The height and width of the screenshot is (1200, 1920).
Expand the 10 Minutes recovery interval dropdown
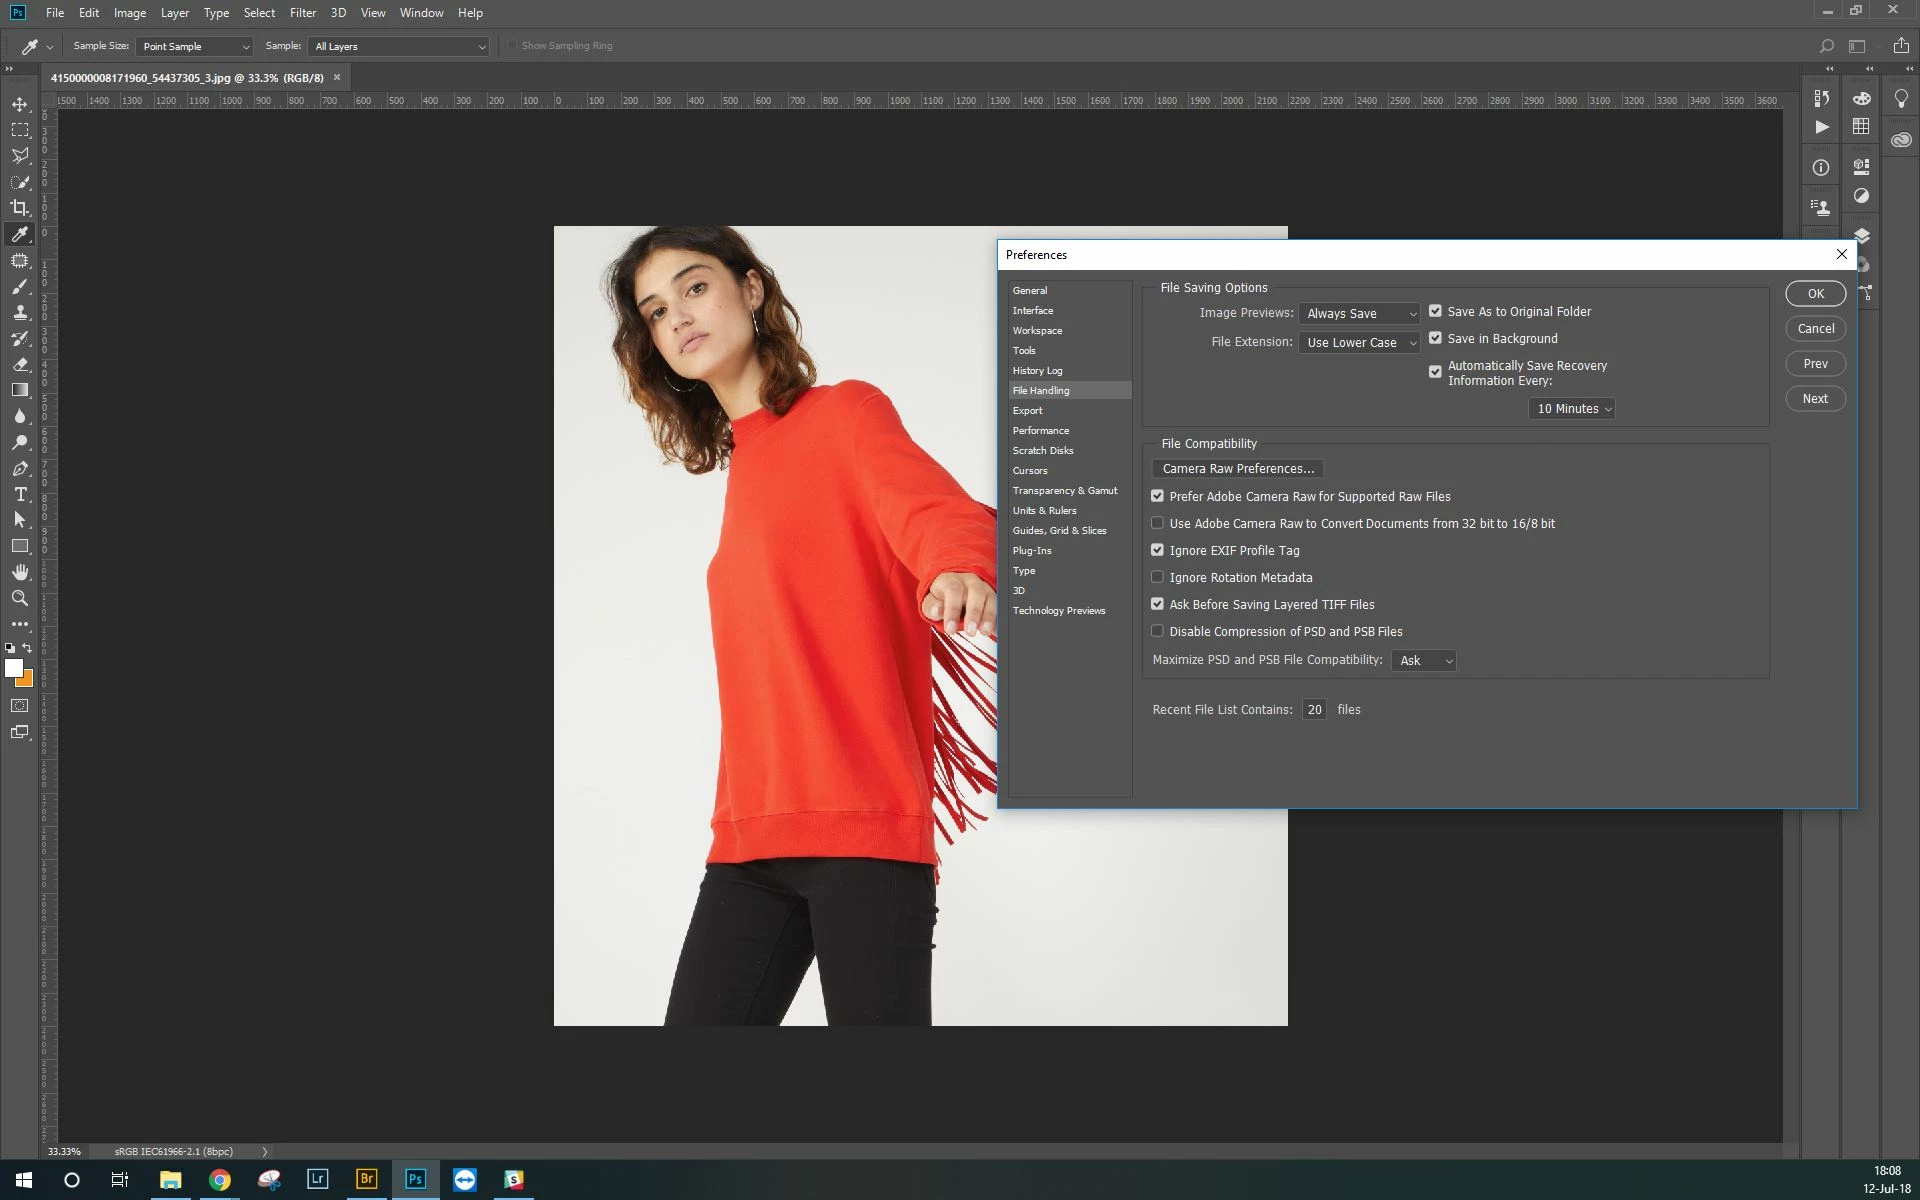coord(1572,409)
